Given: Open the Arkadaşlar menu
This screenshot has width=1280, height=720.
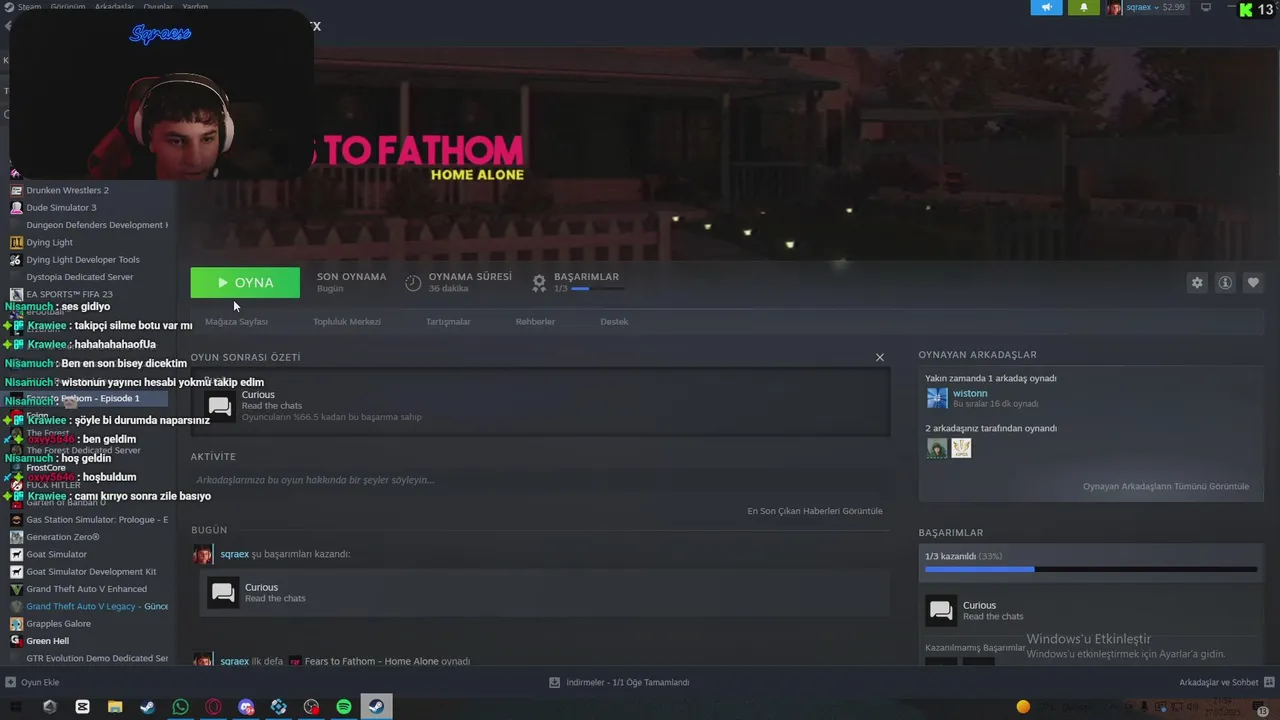Looking at the screenshot, I should pos(114,6).
